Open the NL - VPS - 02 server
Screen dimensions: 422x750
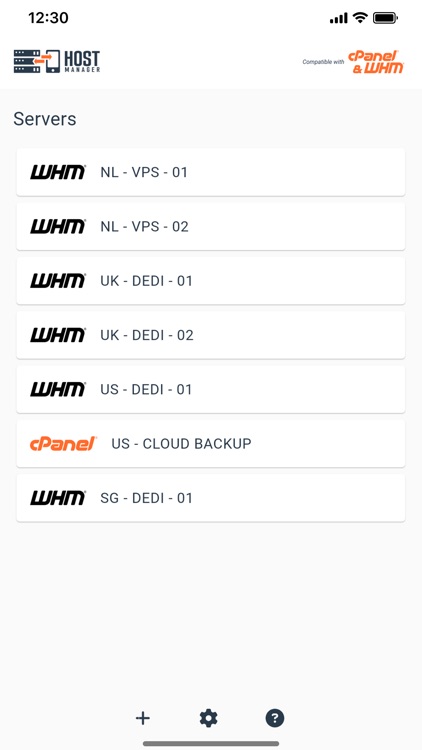click(x=211, y=226)
